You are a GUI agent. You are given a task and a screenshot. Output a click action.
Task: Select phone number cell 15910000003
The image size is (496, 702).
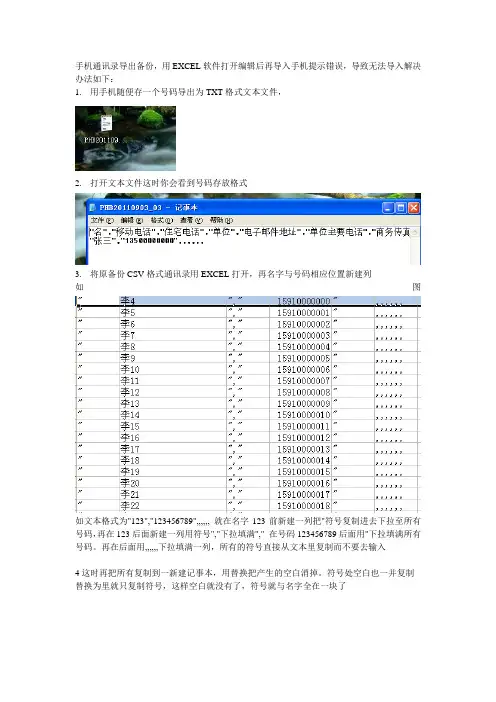(x=300, y=335)
